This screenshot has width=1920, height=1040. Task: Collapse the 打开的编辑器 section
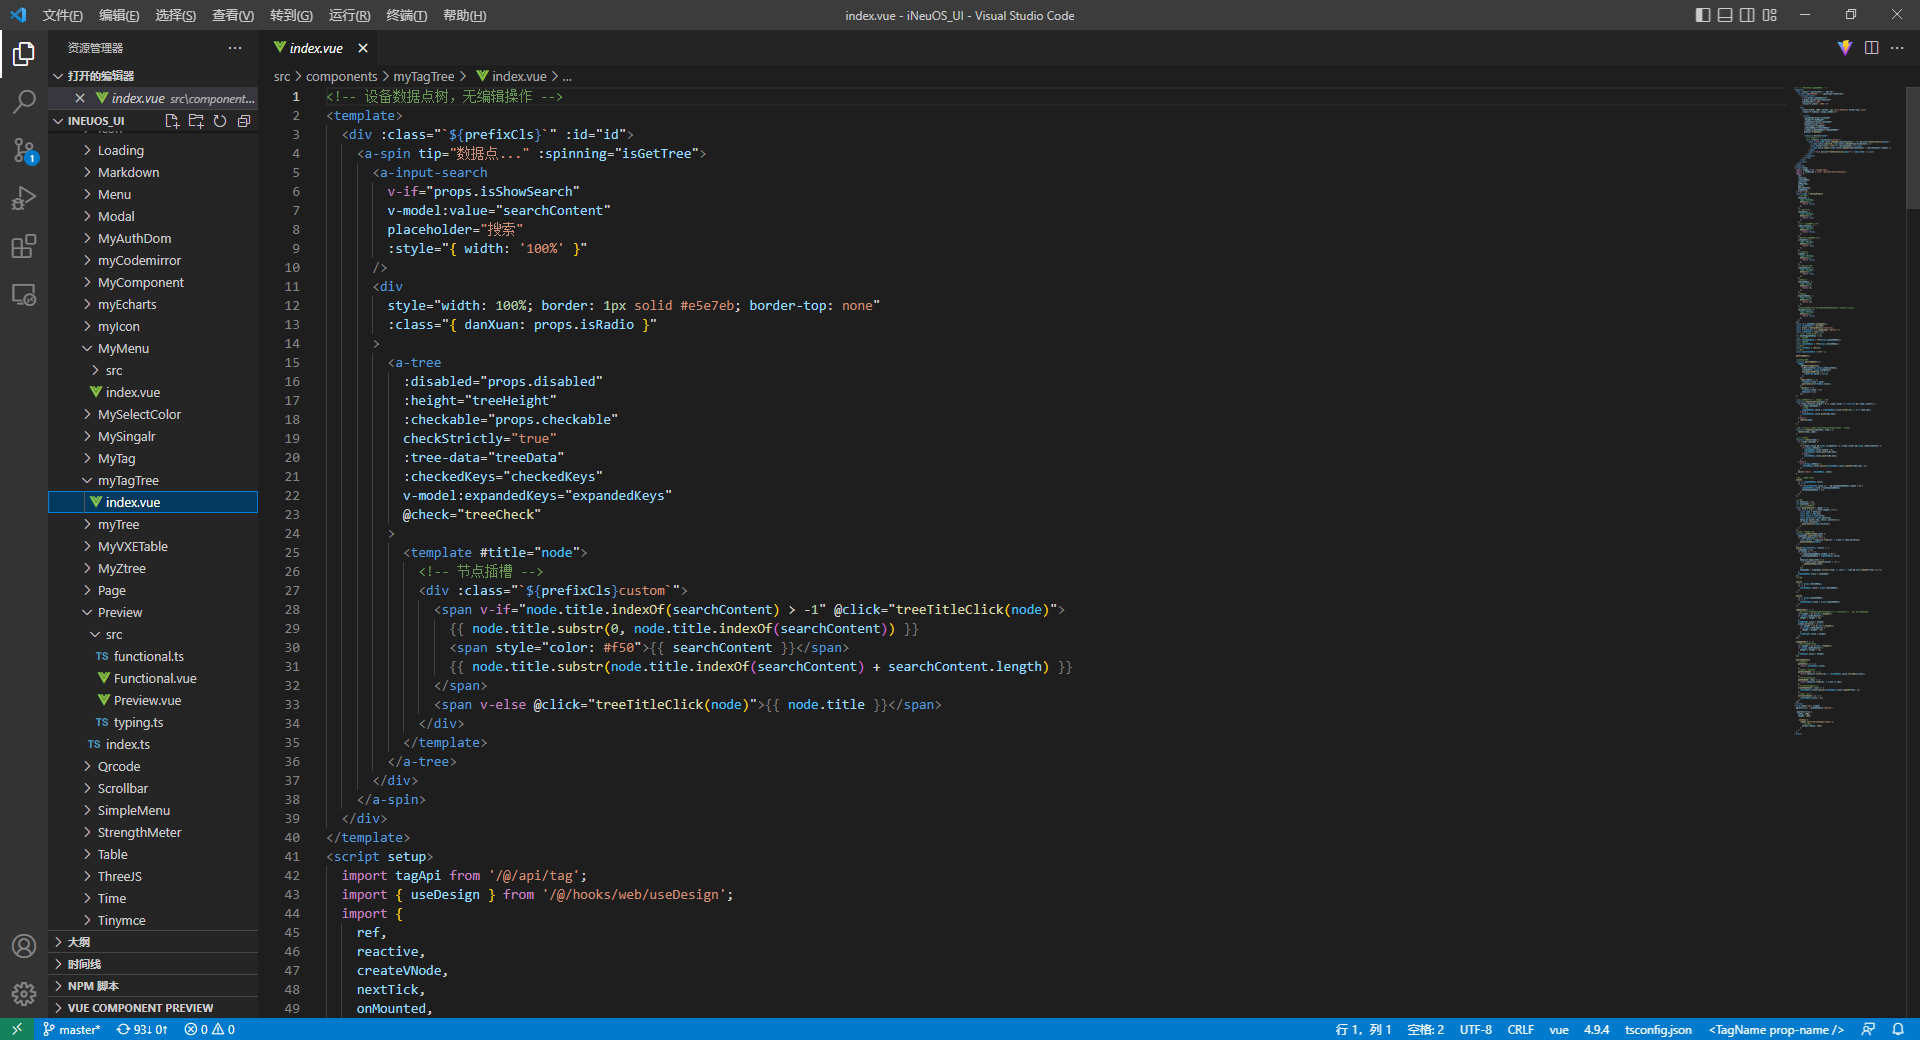153,76
